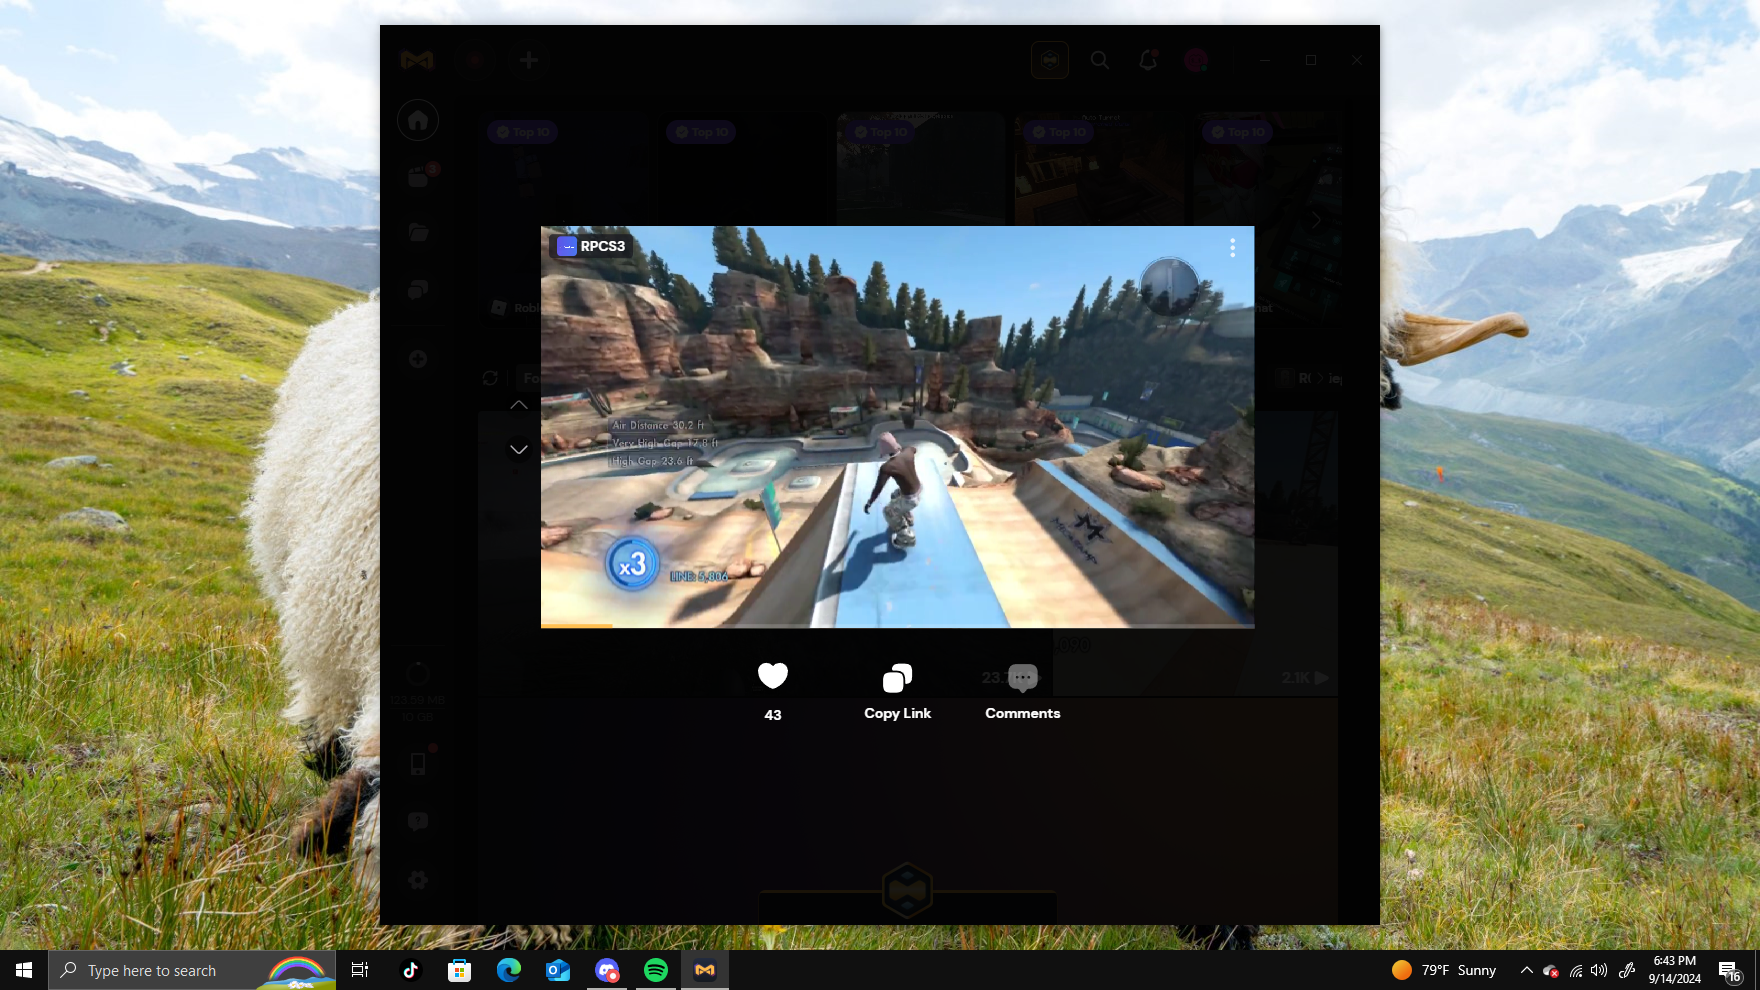
Task: Go to next clip with down chevron
Action: (518, 450)
